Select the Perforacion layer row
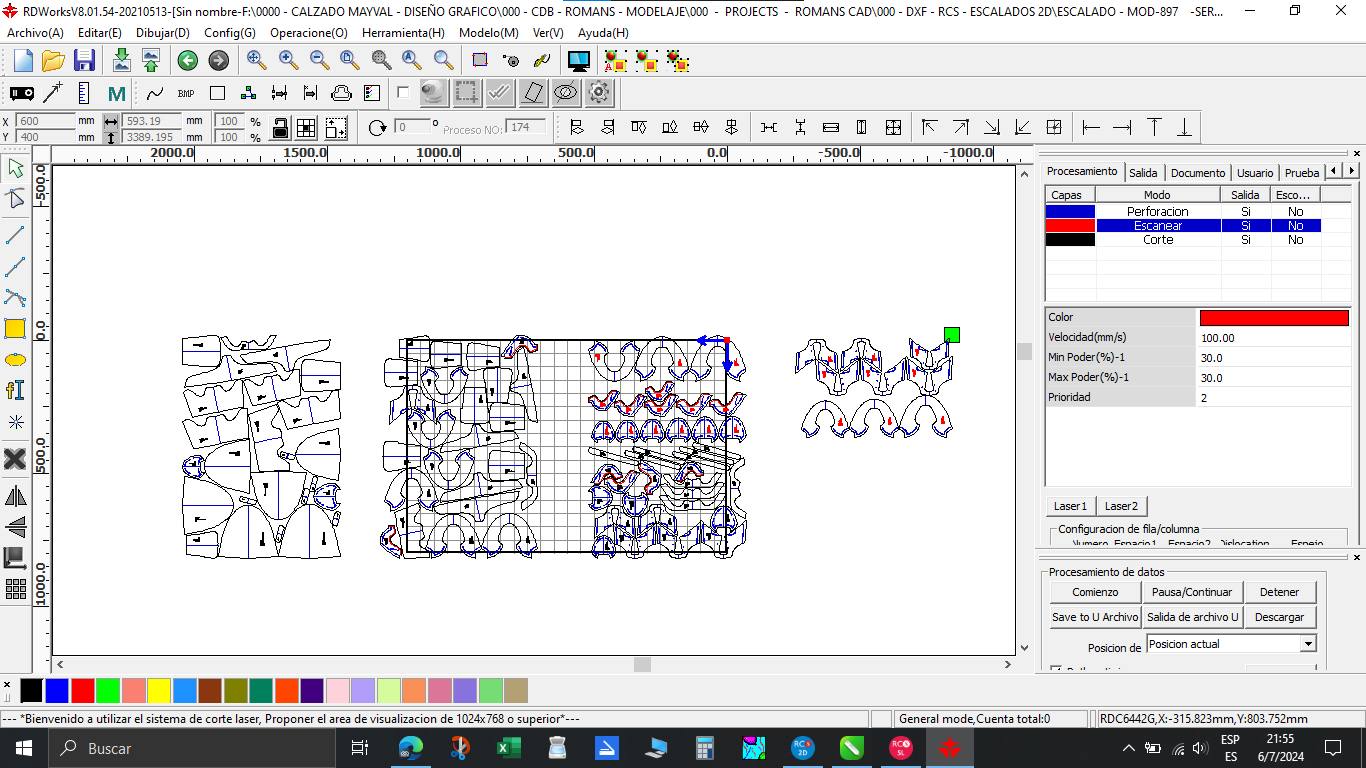 [x=1198, y=211]
